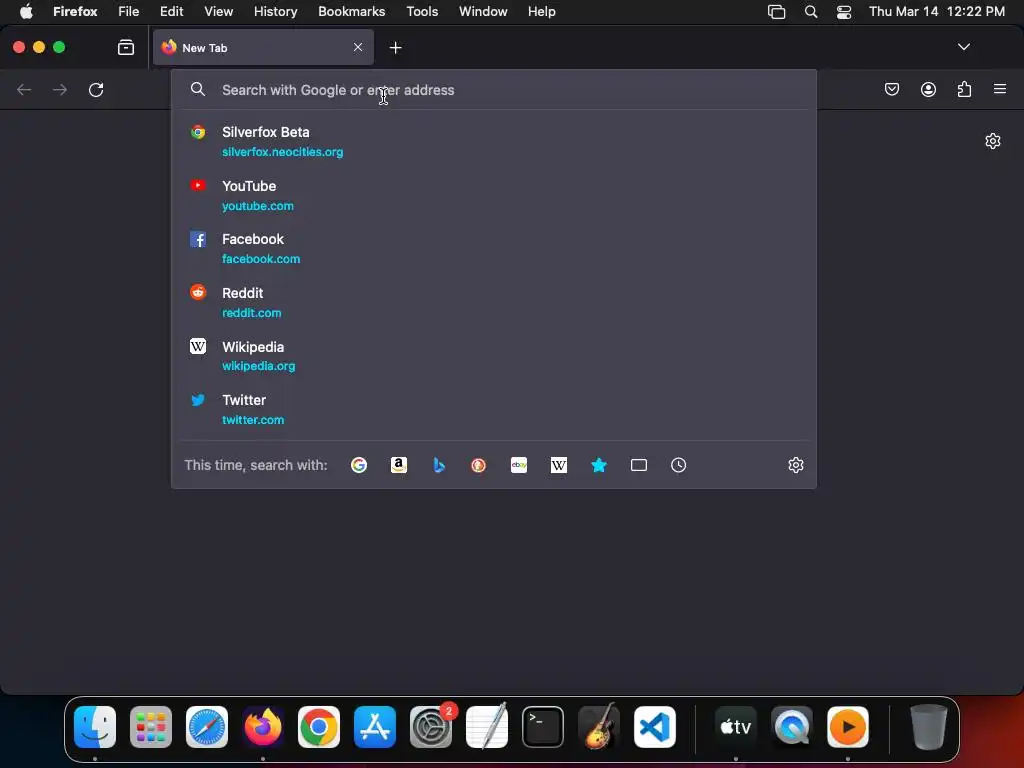Open a new tab with plus
Image resolution: width=1024 pixels, height=768 pixels.
click(x=395, y=48)
